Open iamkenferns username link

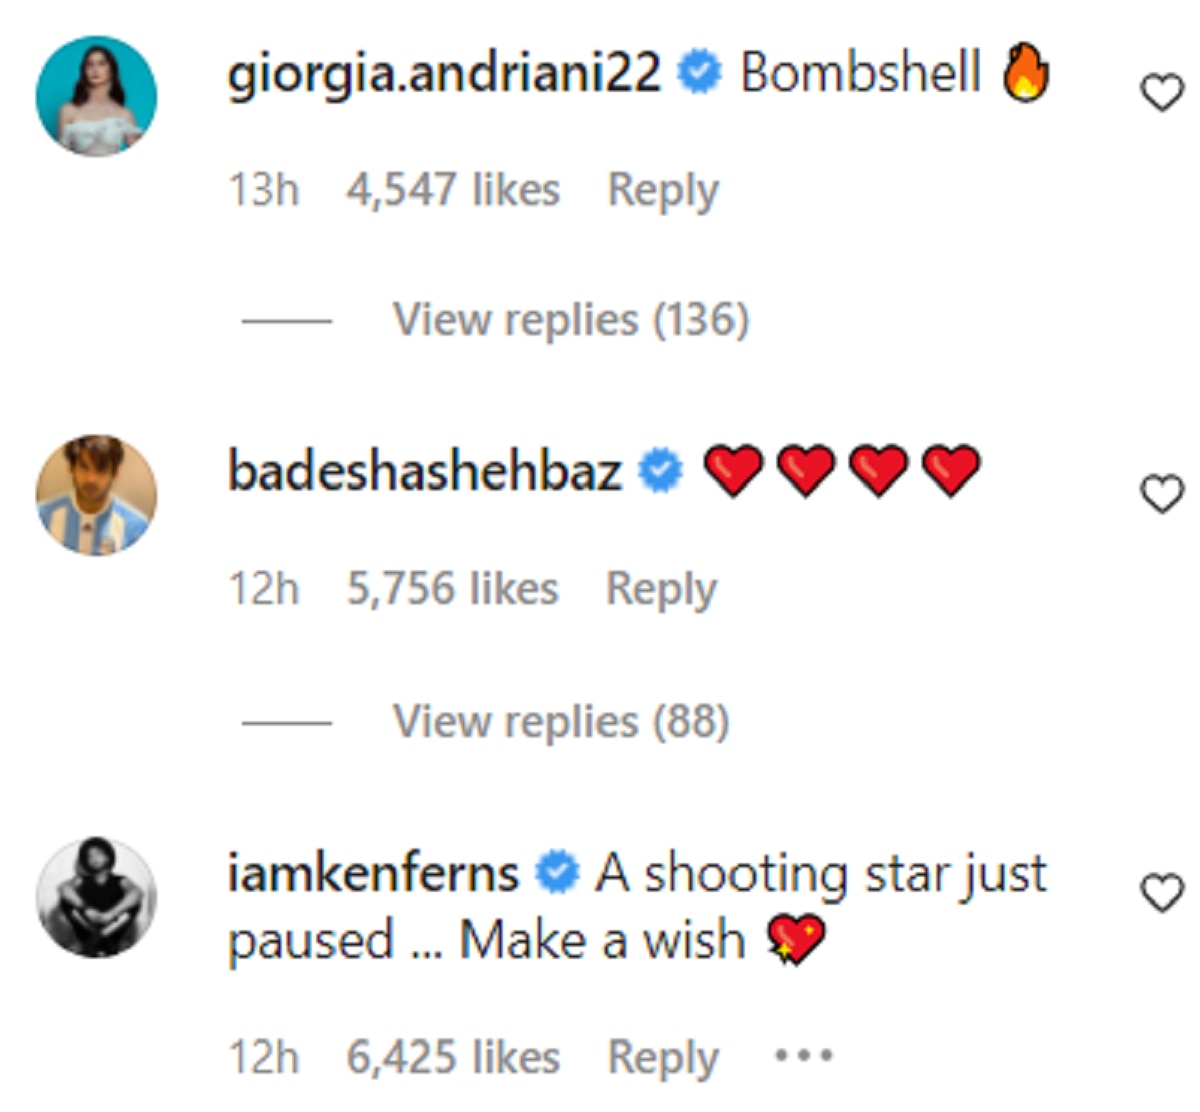coord(373,873)
